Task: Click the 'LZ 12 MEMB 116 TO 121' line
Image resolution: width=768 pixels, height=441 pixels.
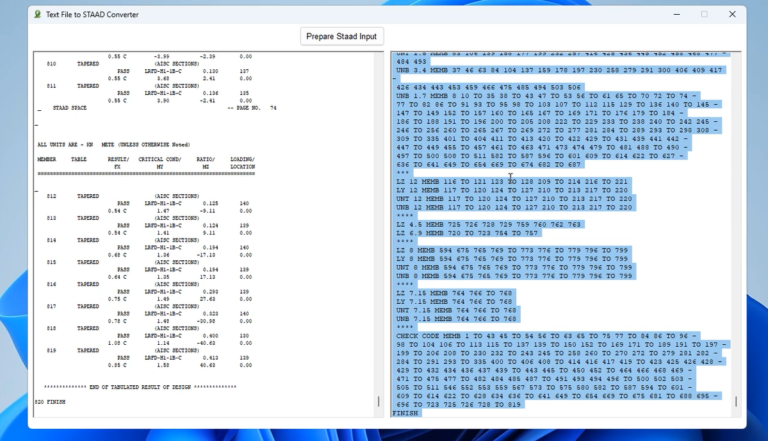Action: click(512, 182)
